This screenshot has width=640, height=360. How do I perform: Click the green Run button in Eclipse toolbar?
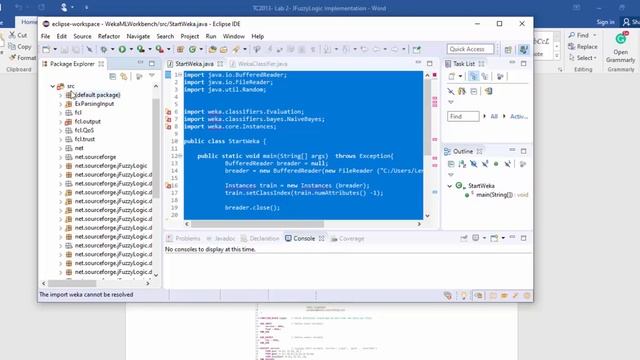(x=122, y=49)
